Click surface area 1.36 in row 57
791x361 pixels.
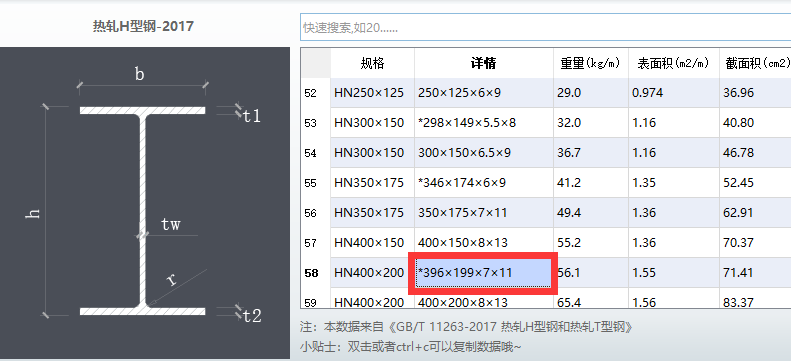pyautogui.click(x=673, y=243)
